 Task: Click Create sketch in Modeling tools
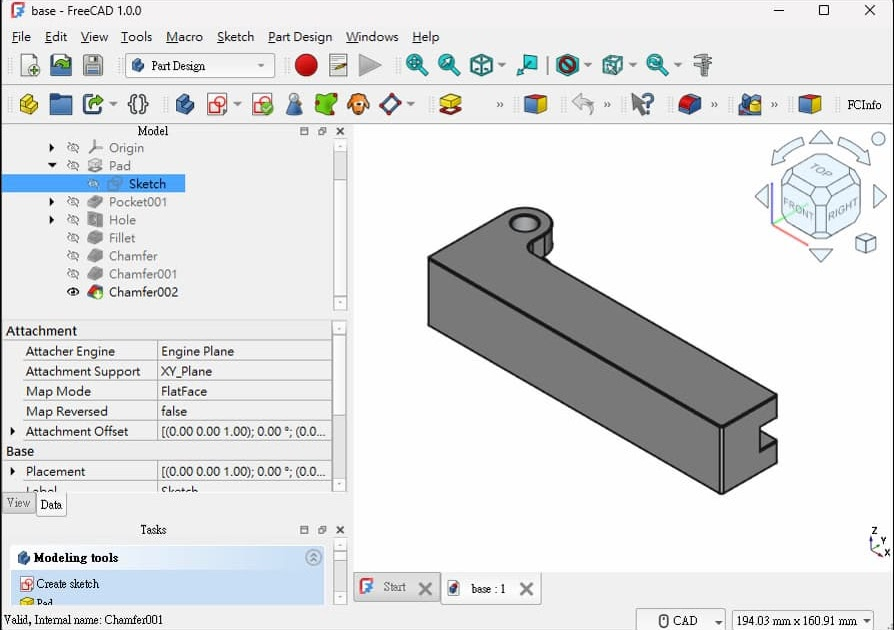67,584
